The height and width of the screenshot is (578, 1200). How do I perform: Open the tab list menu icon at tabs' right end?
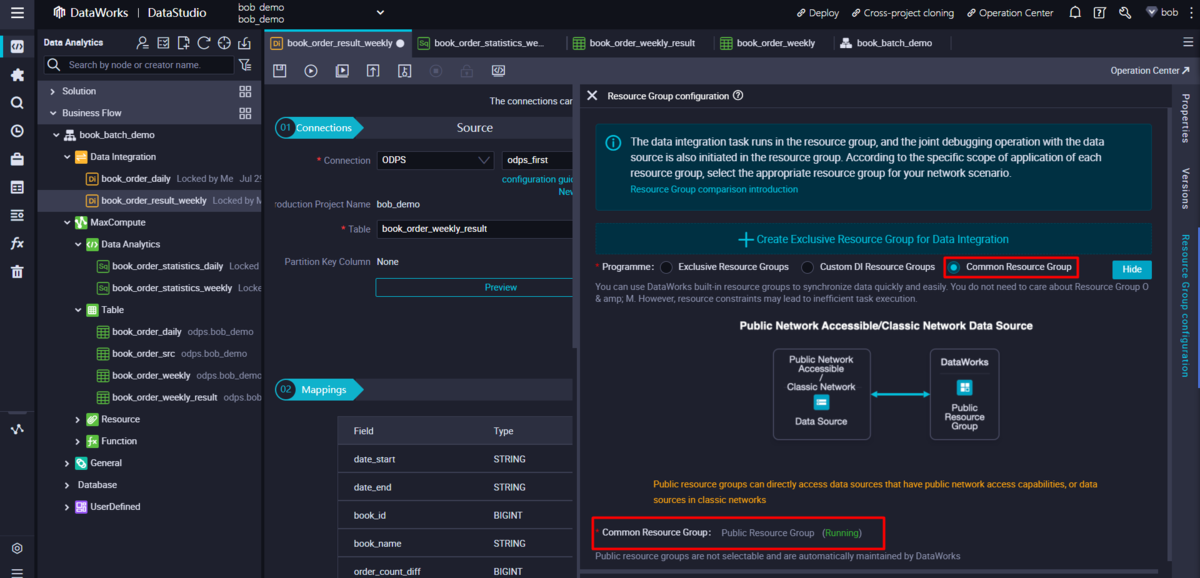pyautogui.click(x=1186, y=43)
